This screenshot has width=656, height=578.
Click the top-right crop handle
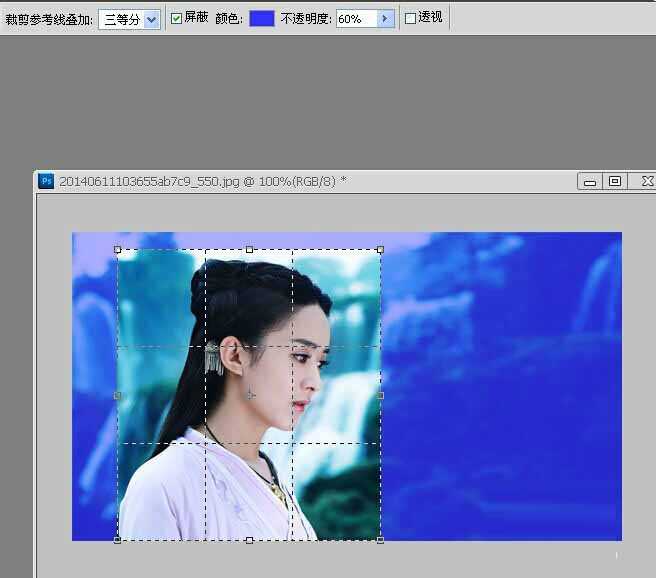pyautogui.click(x=380, y=250)
